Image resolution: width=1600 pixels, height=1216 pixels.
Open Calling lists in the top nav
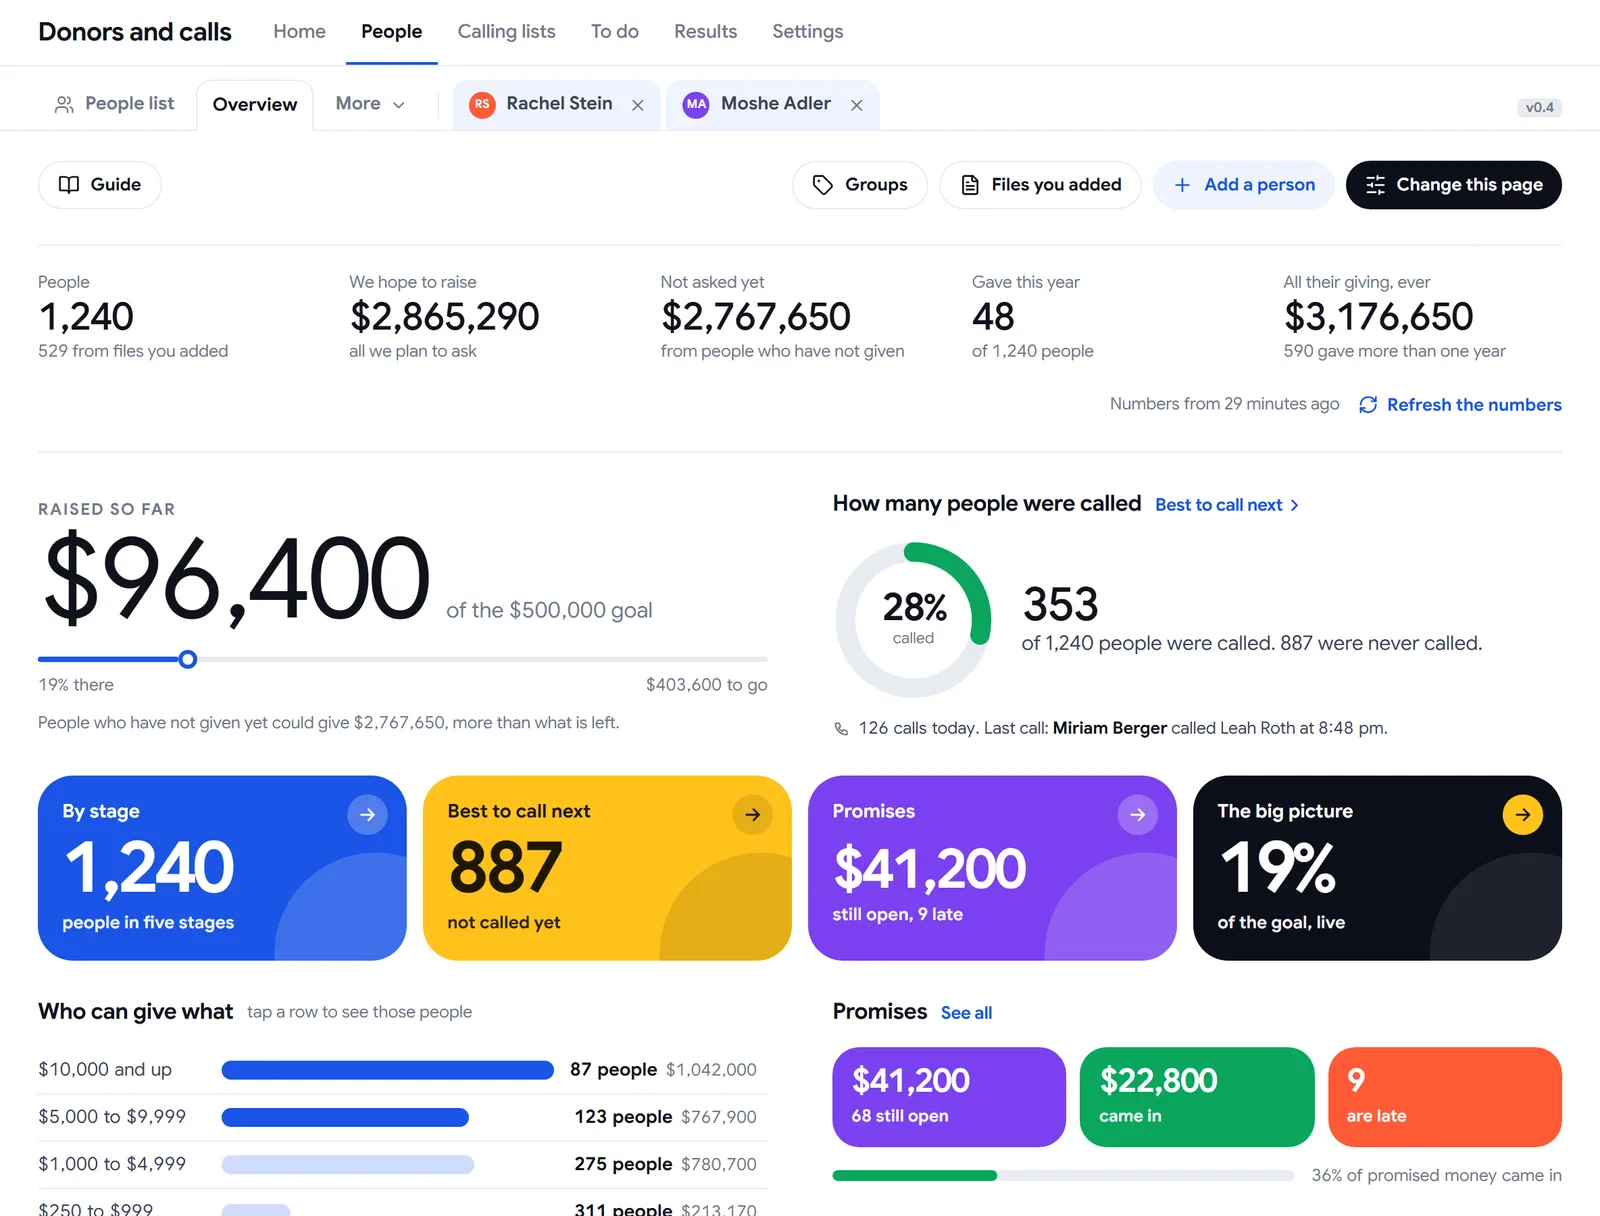pos(506,32)
